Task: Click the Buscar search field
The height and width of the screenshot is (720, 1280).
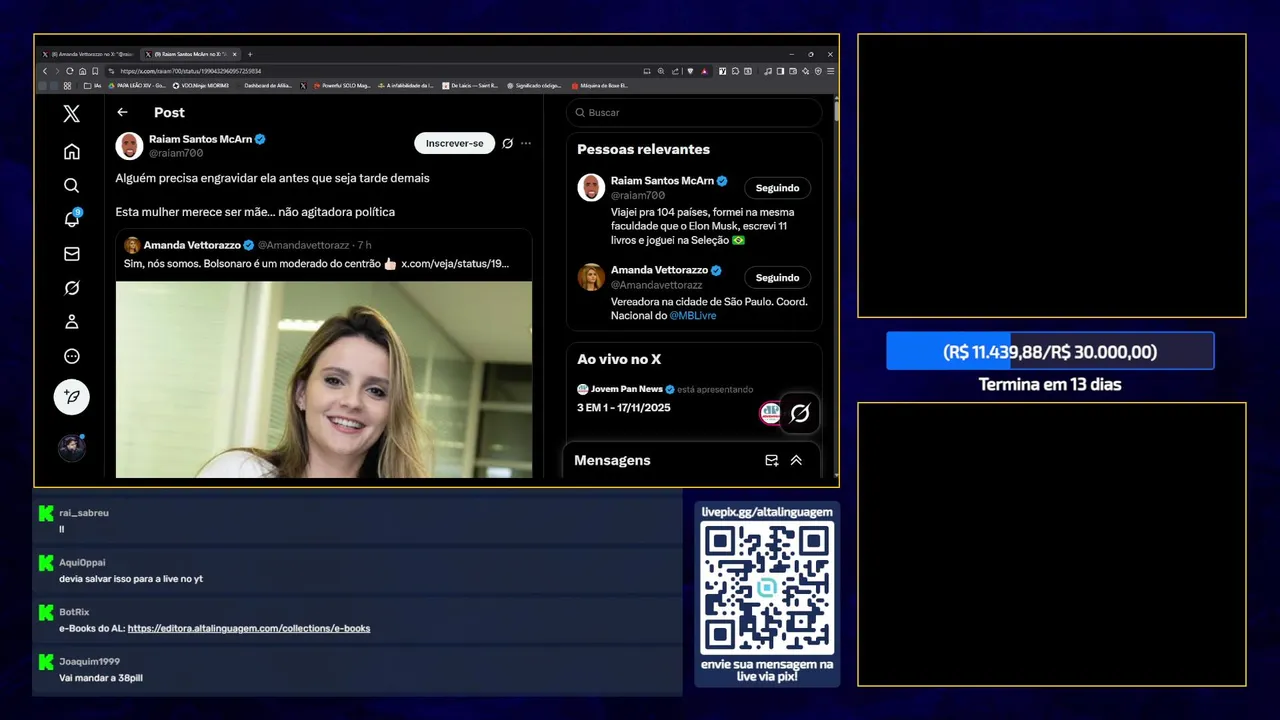Action: [694, 113]
